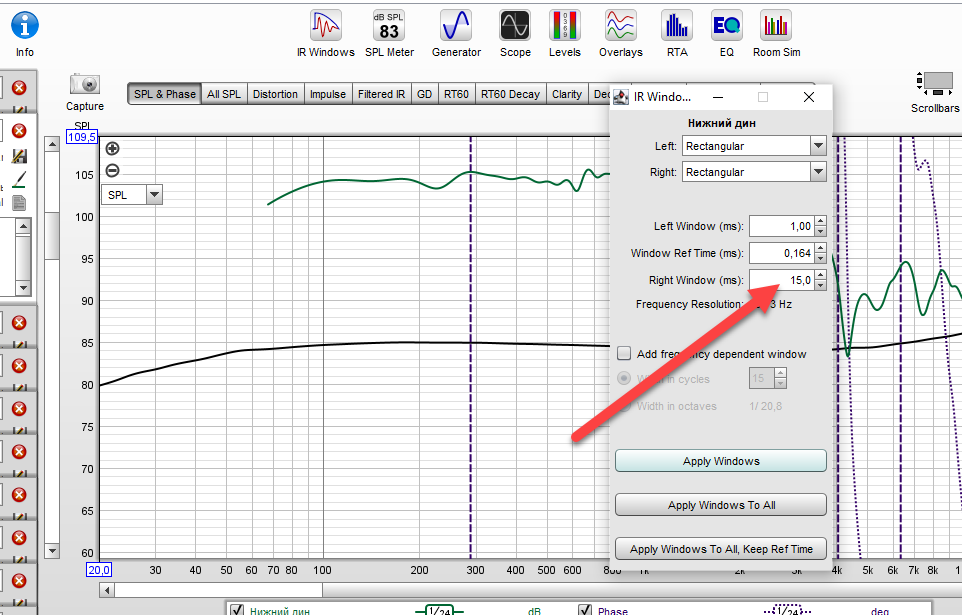Open the Clarity tab
This screenshot has height=615, width=962.
coord(566,94)
